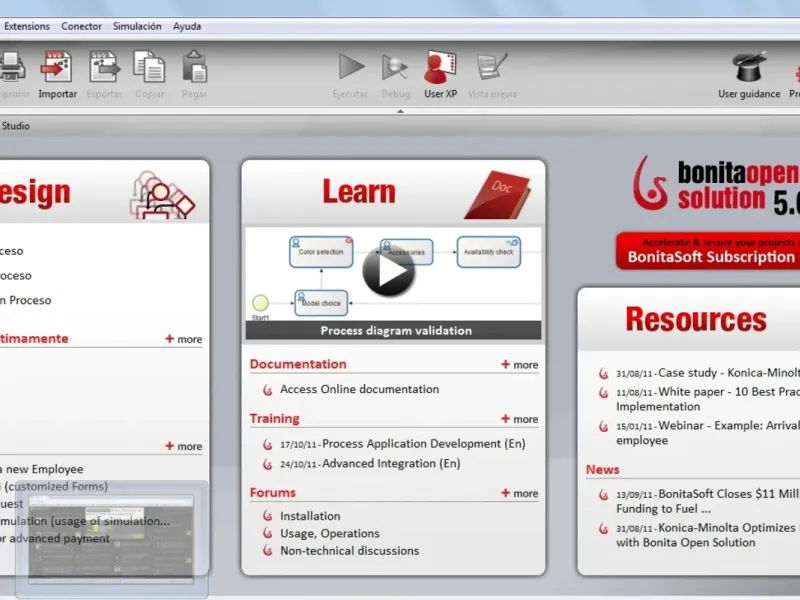Click the translucent window preview thumbnail
800x600 pixels.
tap(111, 538)
